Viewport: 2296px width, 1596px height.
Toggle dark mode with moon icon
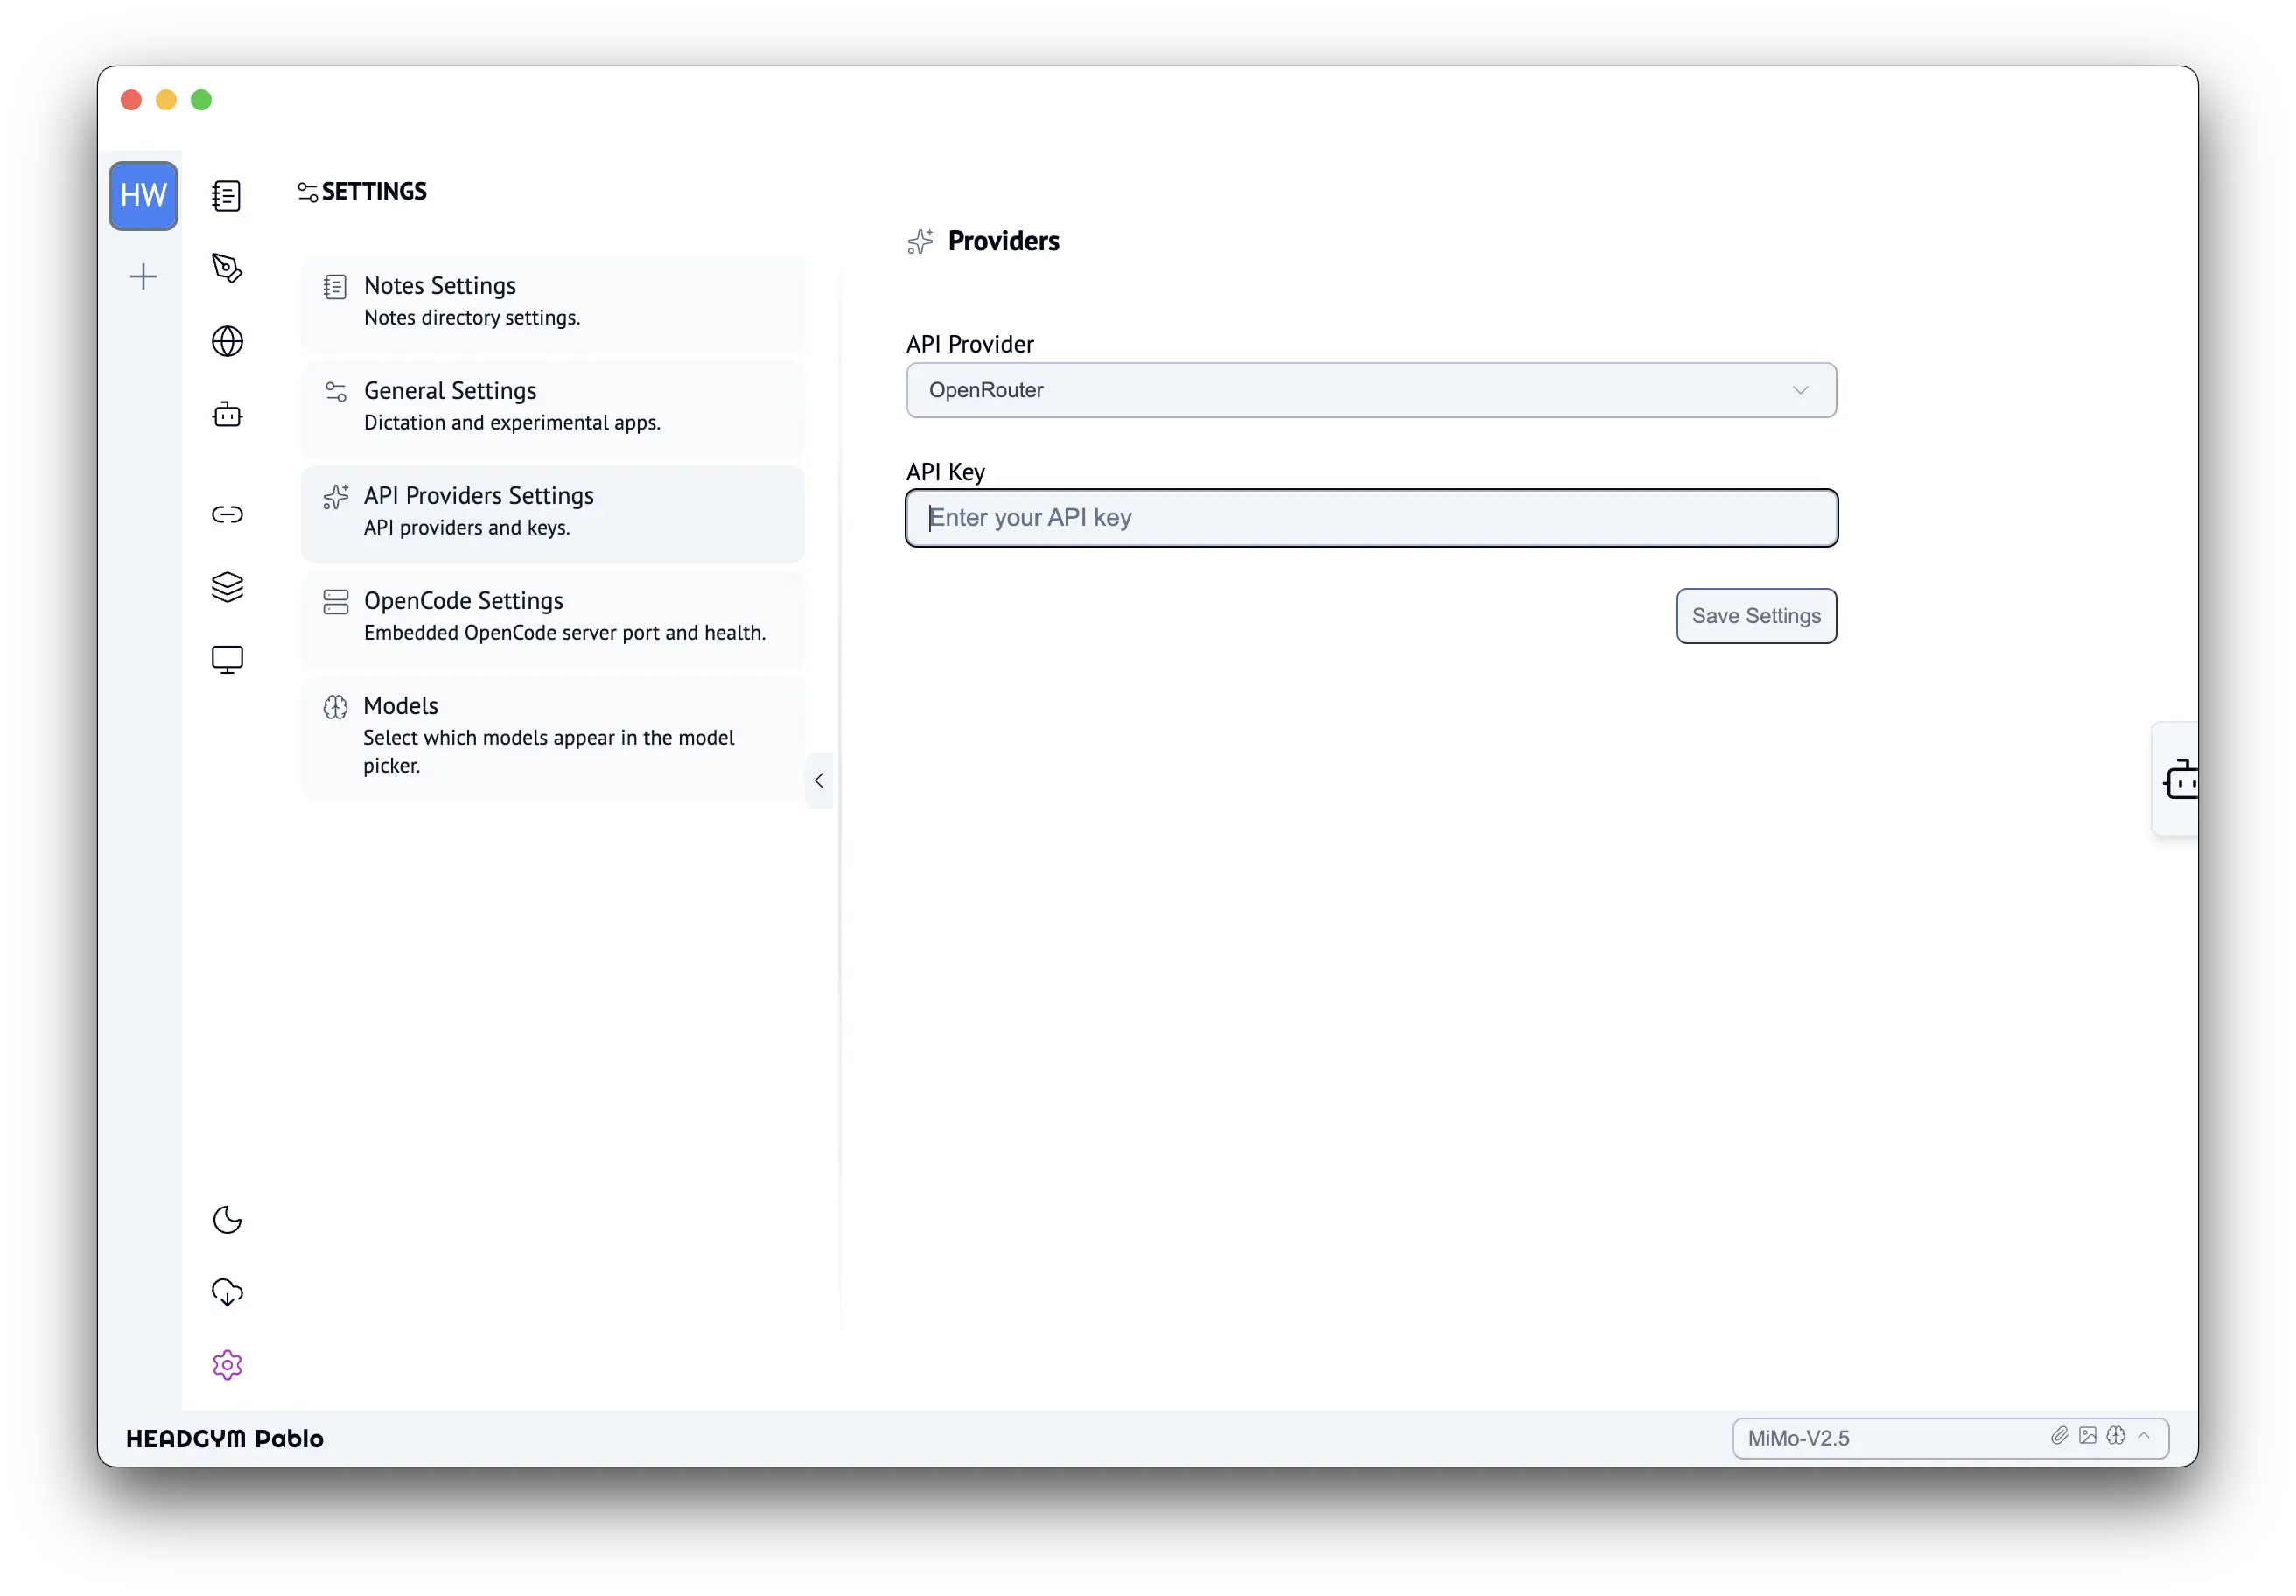click(227, 1220)
